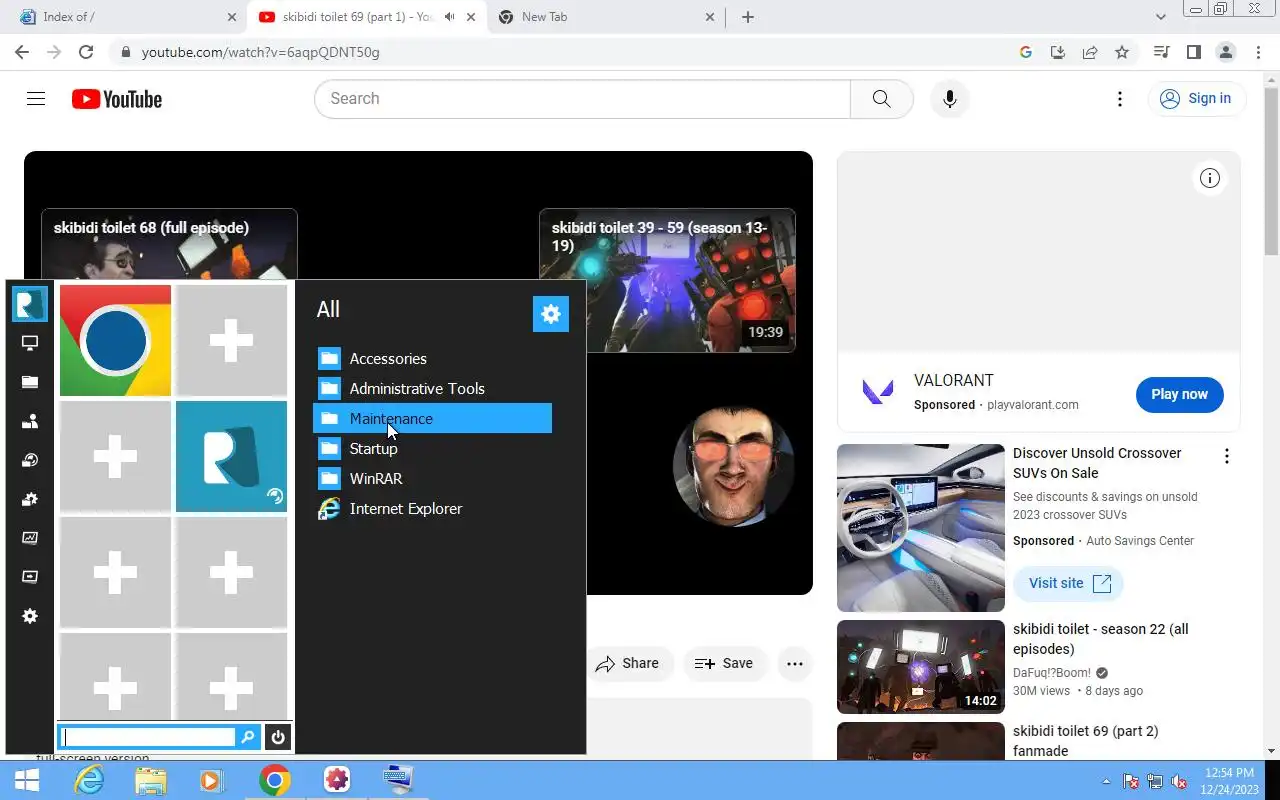
Task: Expand the Startup folder
Action: point(432,448)
